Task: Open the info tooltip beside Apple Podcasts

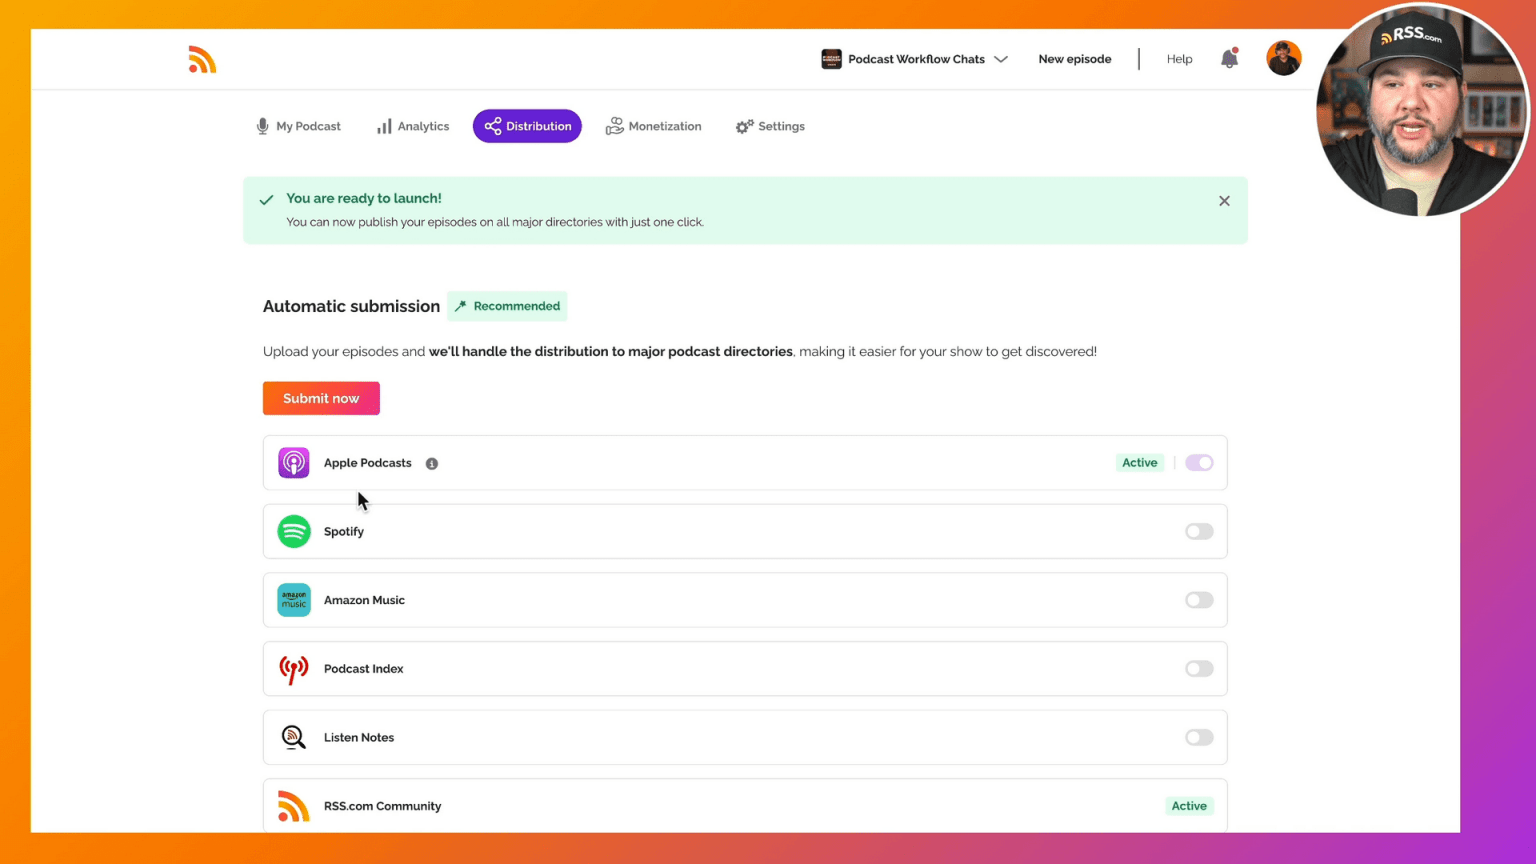Action: pyautogui.click(x=431, y=463)
